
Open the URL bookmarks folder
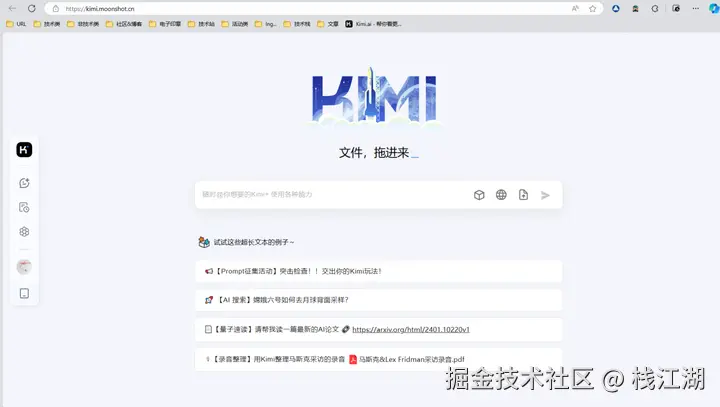click(x=16, y=24)
